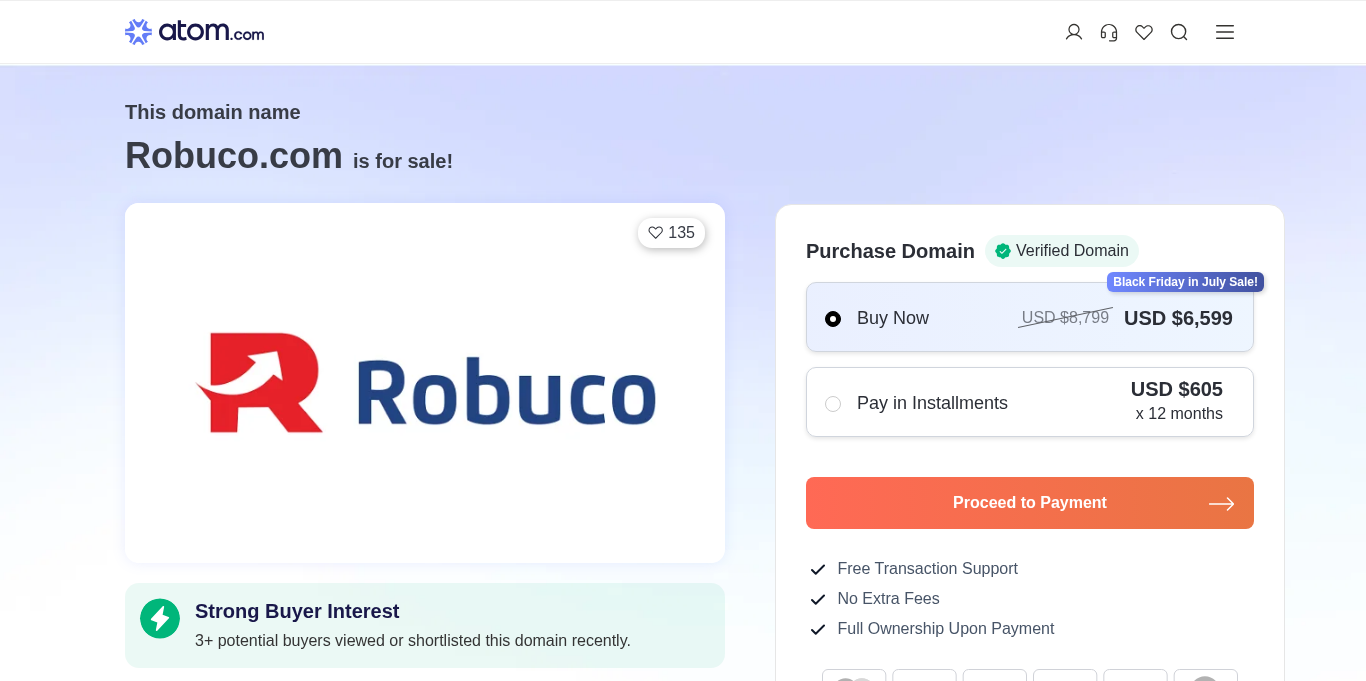The height and width of the screenshot is (681, 1366).
Task: Click the Free Transaction Support checkmark
Action: click(x=818, y=569)
